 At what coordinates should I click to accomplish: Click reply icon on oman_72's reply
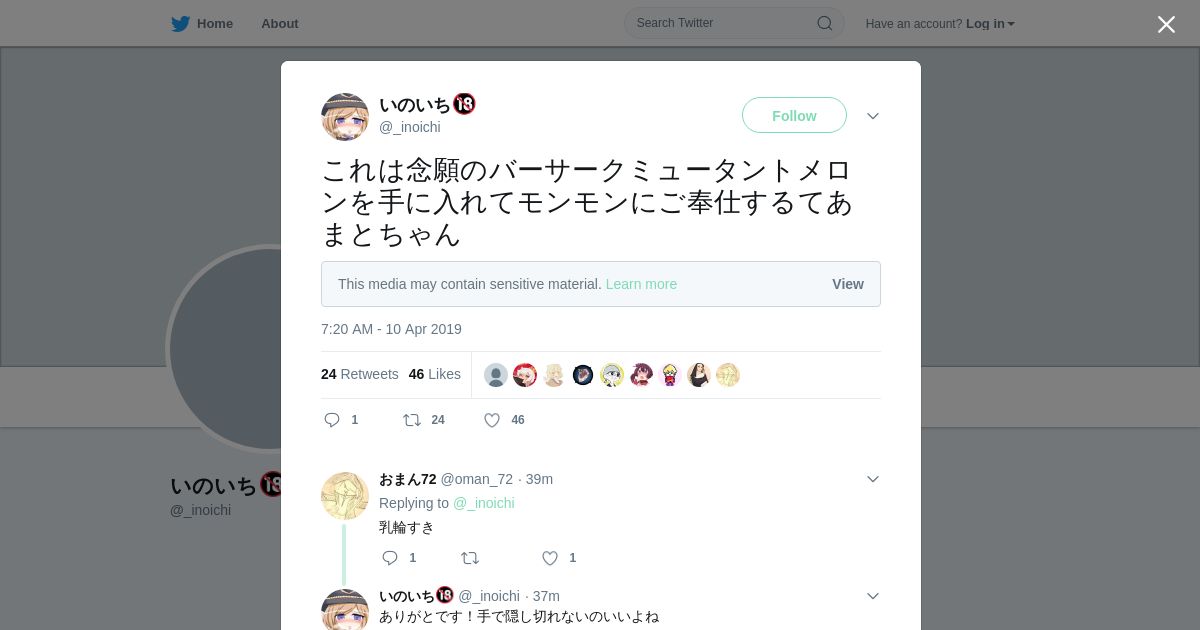pos(390,558)
